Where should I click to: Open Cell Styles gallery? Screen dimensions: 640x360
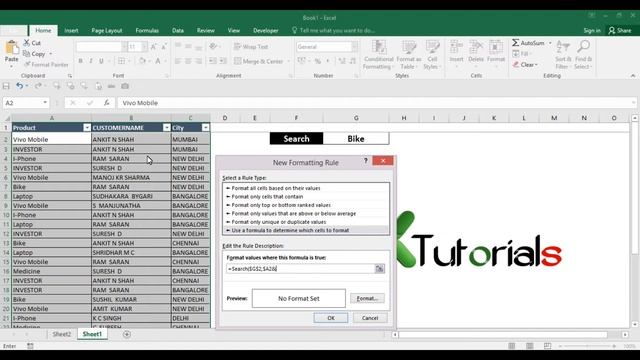point(432,55)
